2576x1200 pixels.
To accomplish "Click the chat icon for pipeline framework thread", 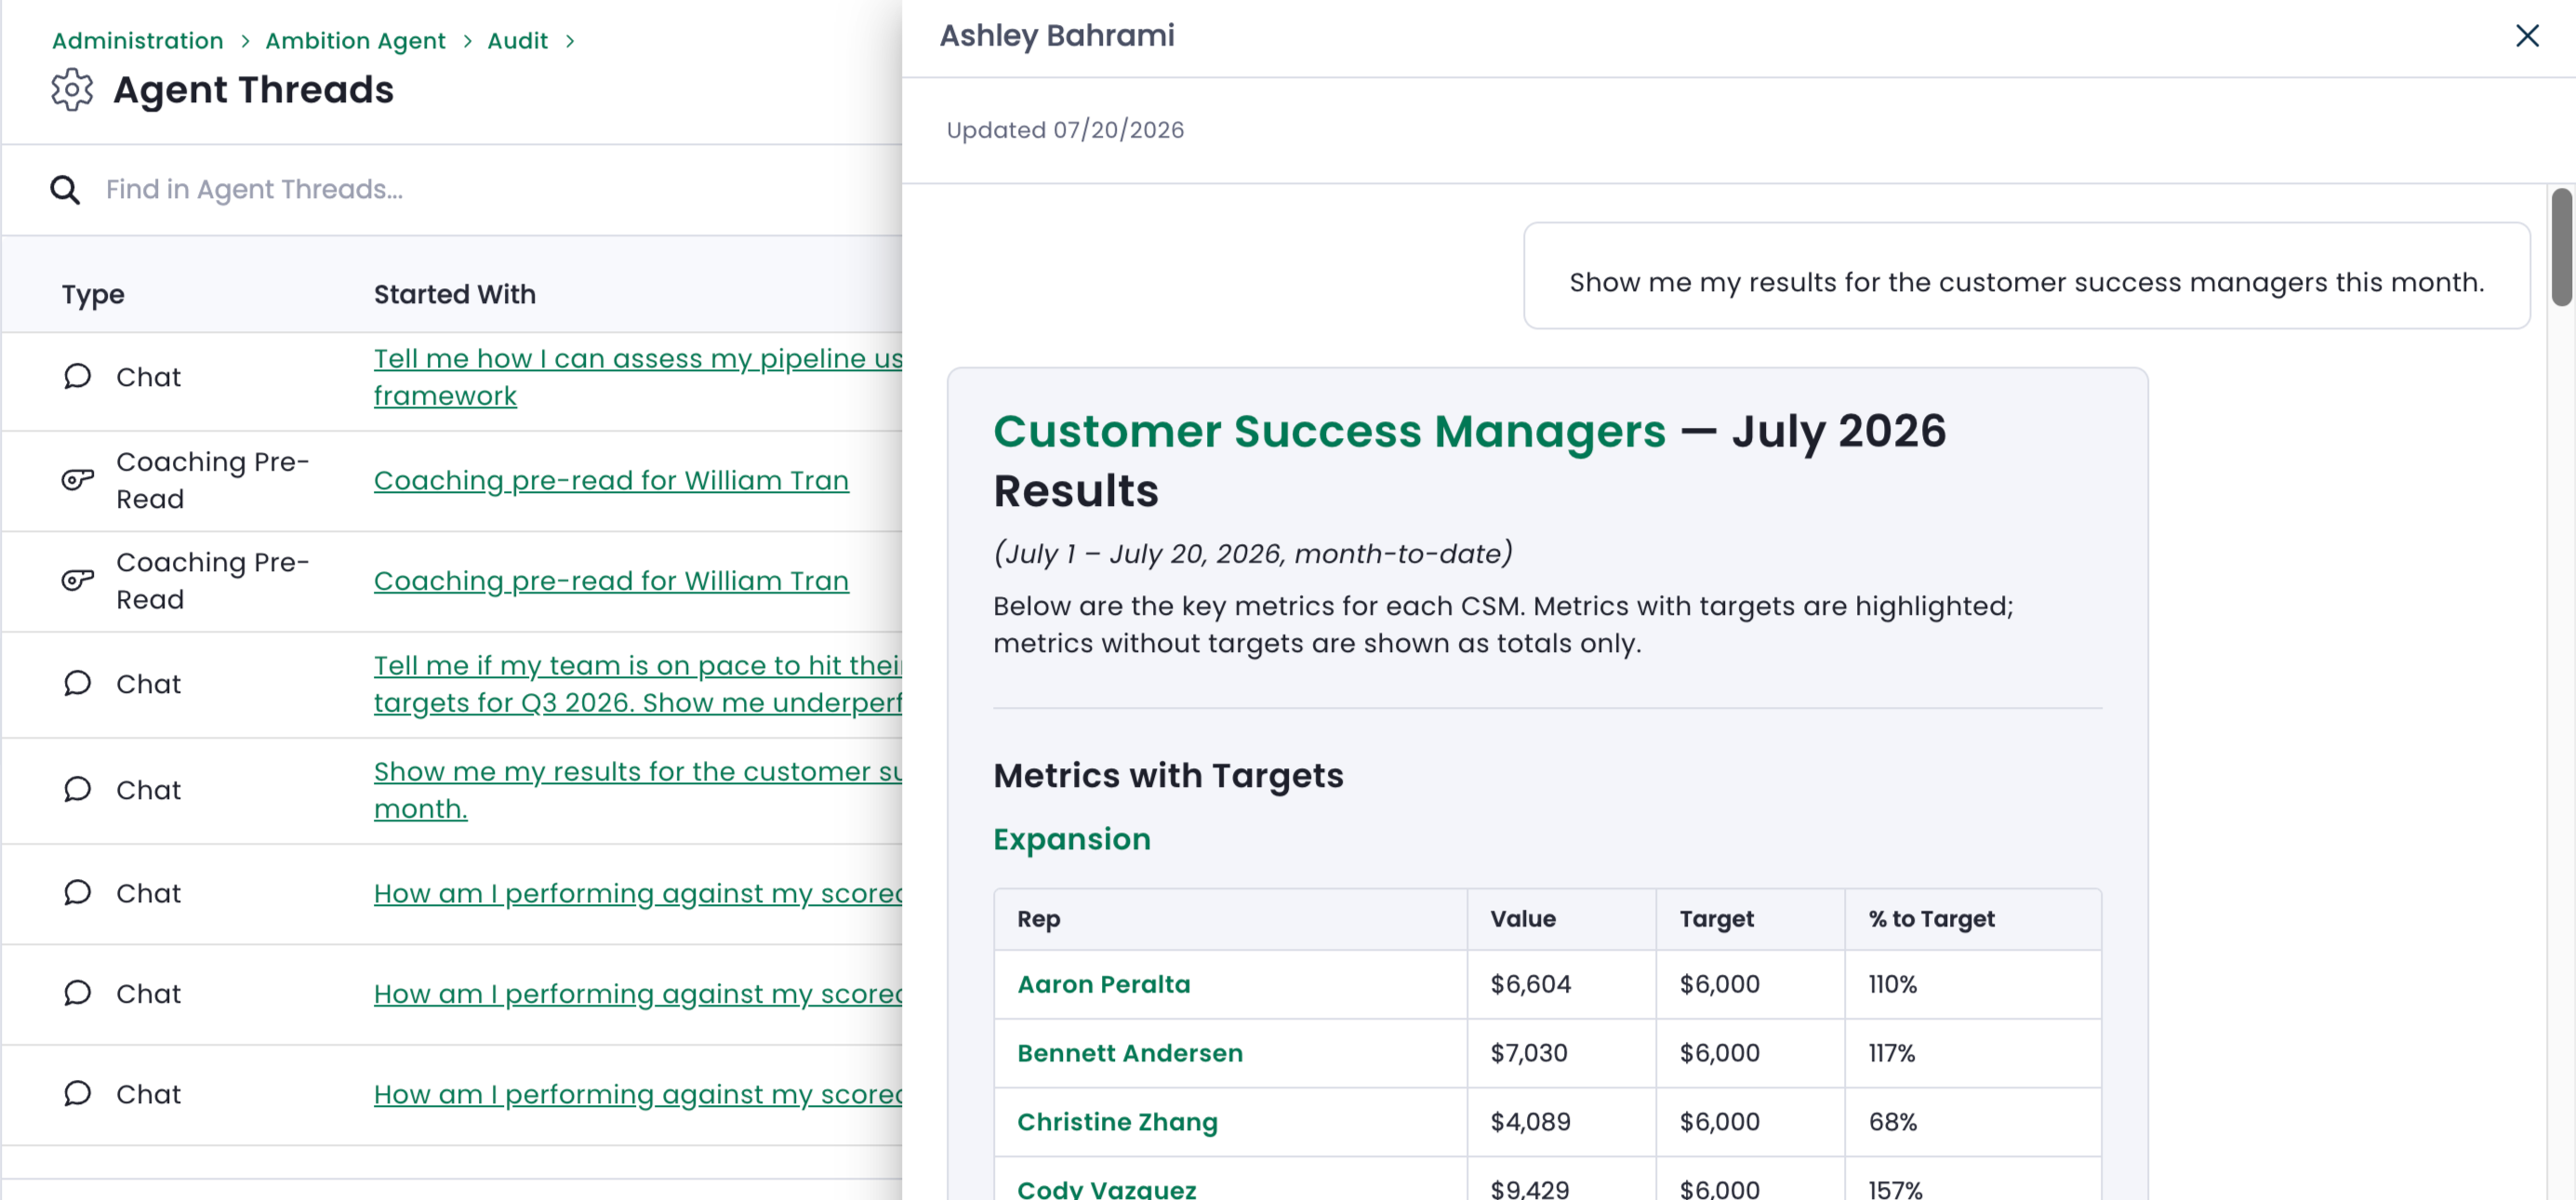I will [77, 377].
